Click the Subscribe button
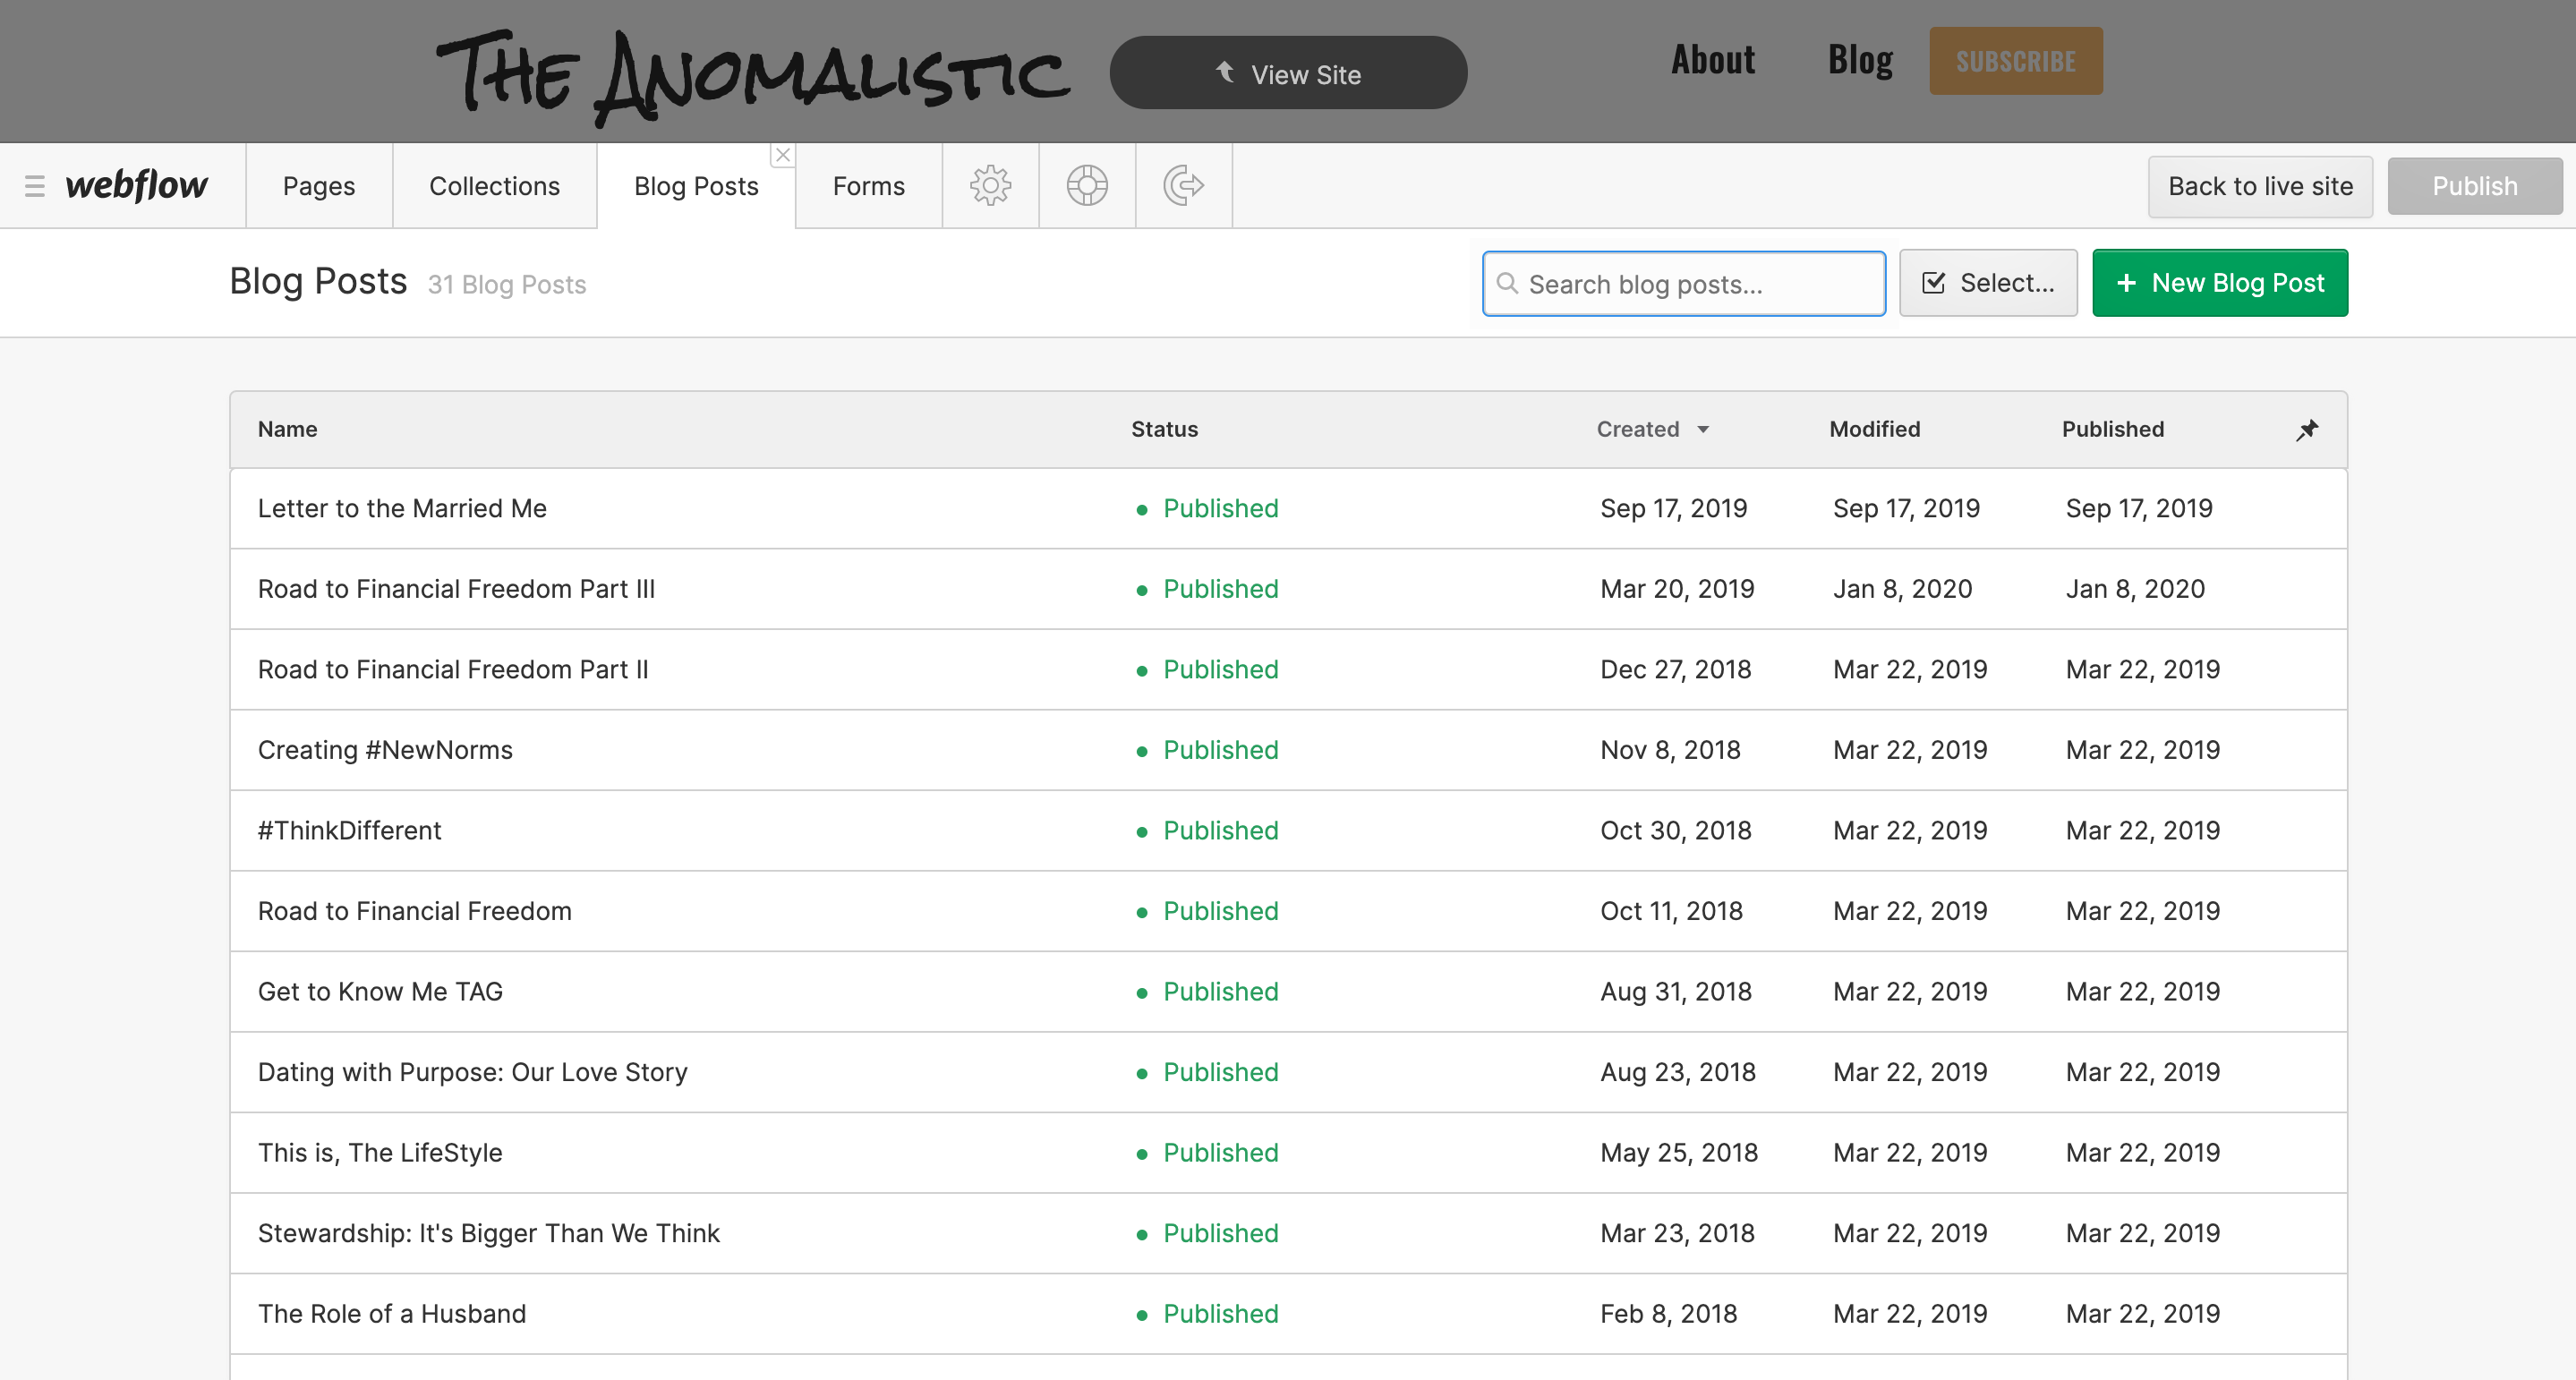This screenshot has height=1380, width=2576. tap(2016, 61)
